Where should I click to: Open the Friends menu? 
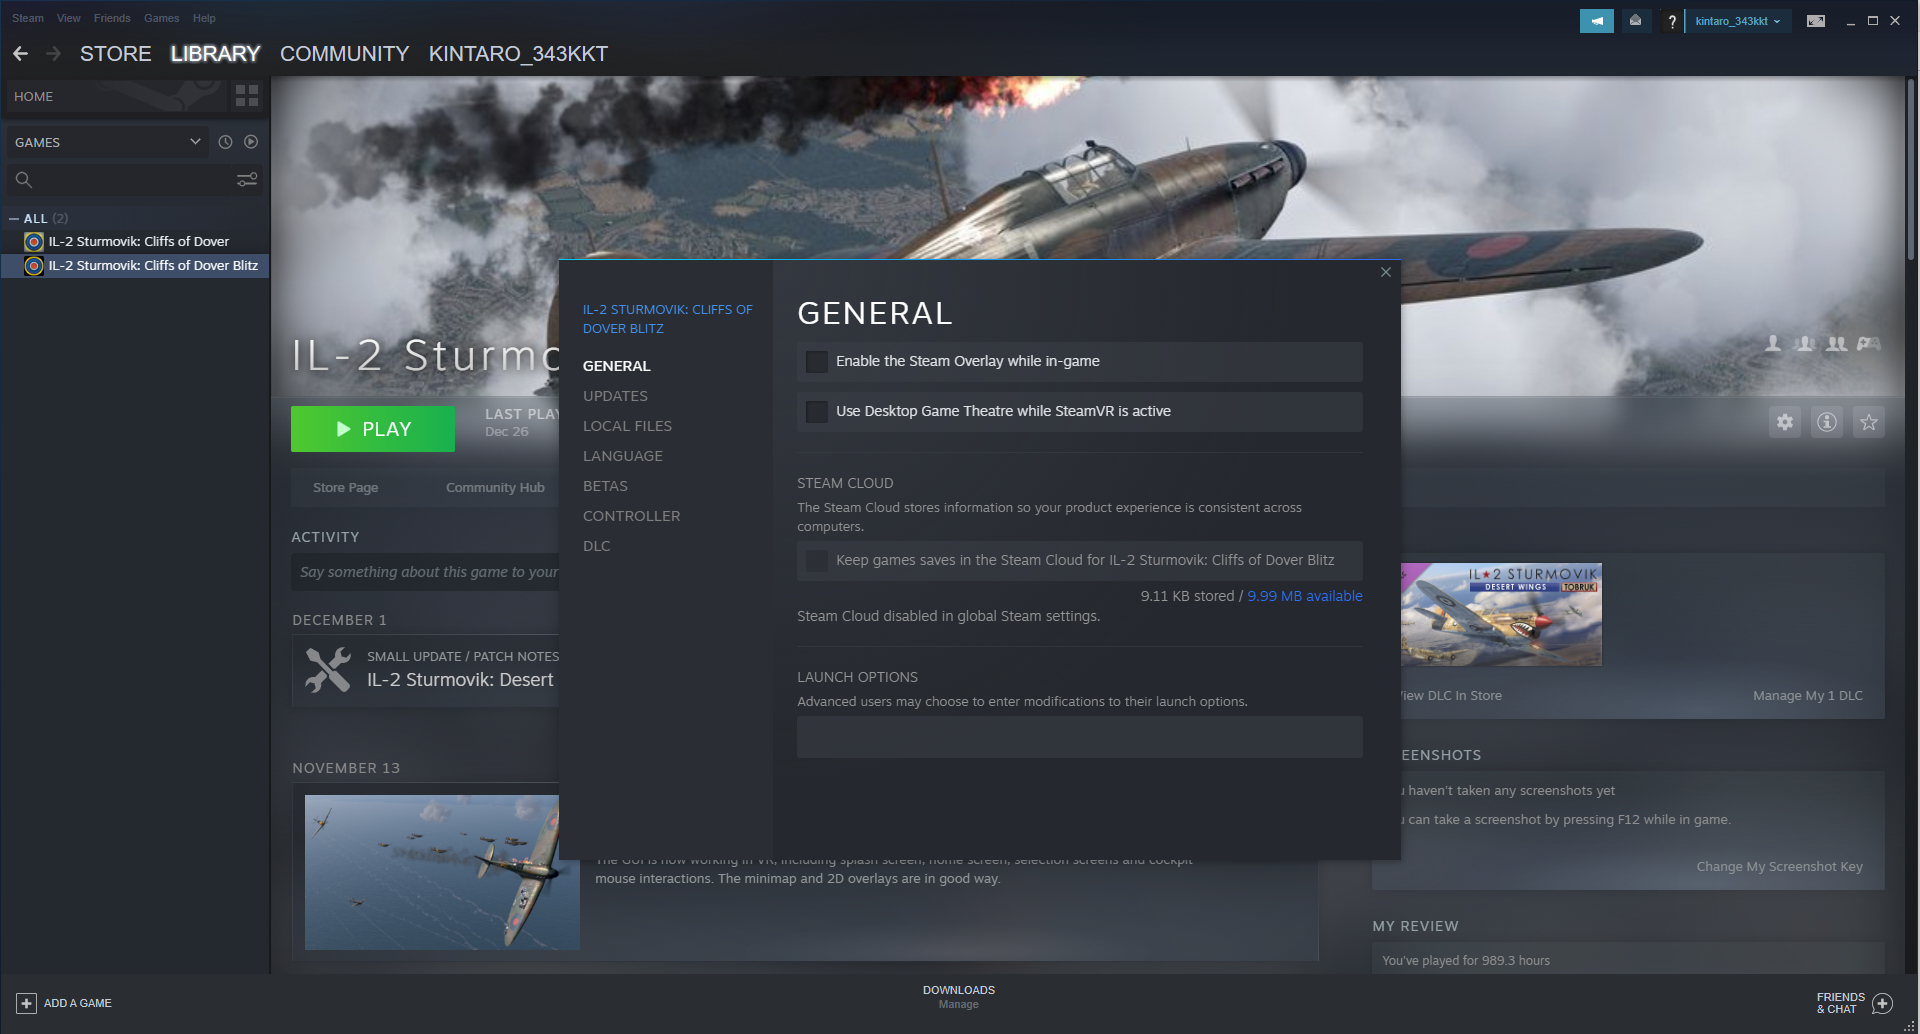point(112,18)
